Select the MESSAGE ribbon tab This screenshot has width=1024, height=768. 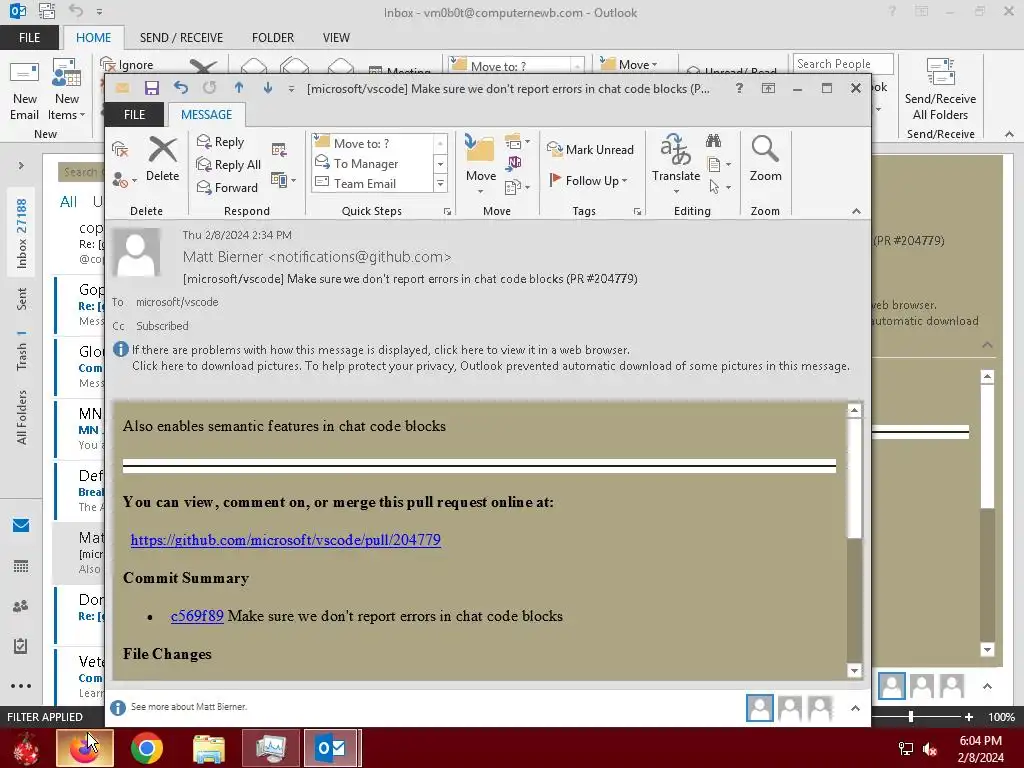click(206, 114)
